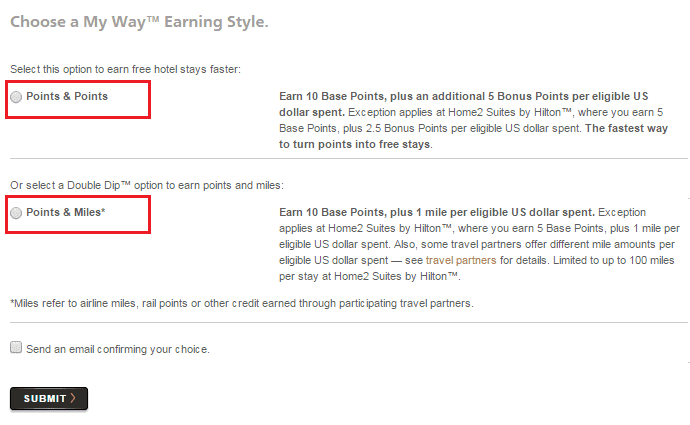Select the Points & Miles radio button
The height and width of the screenshot is (425, 690).
(x=17, y=213)
